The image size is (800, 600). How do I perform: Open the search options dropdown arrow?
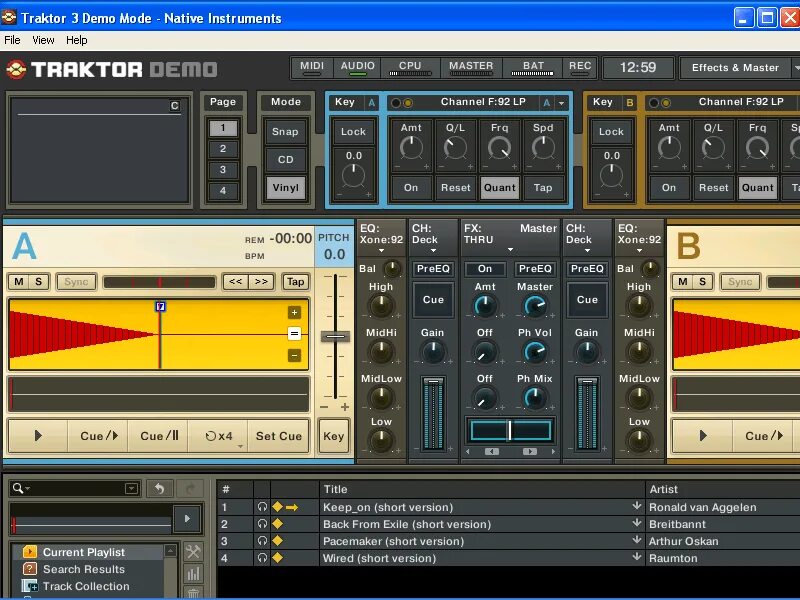(x=131, y=487)
